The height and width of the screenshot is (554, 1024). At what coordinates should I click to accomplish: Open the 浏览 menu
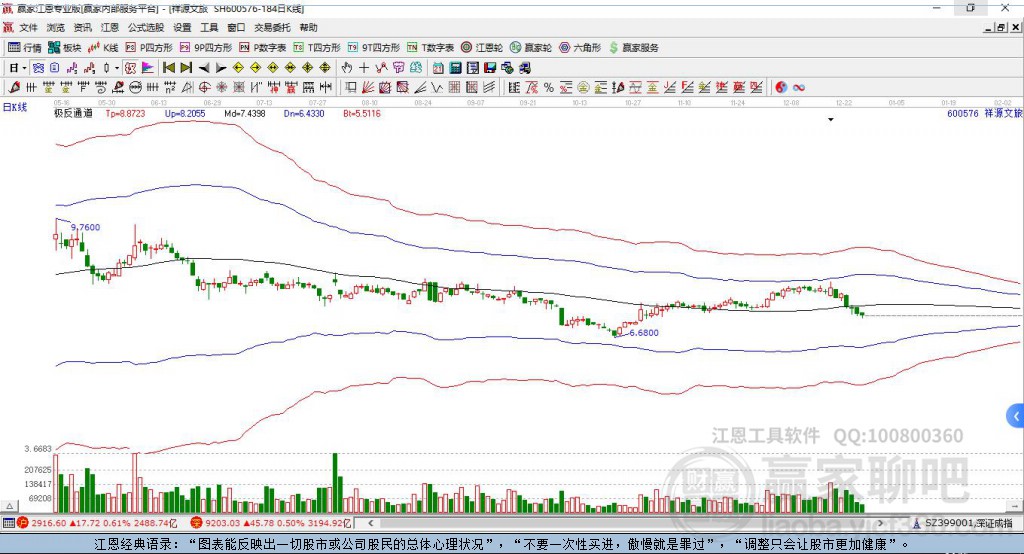tap(56, 27)
